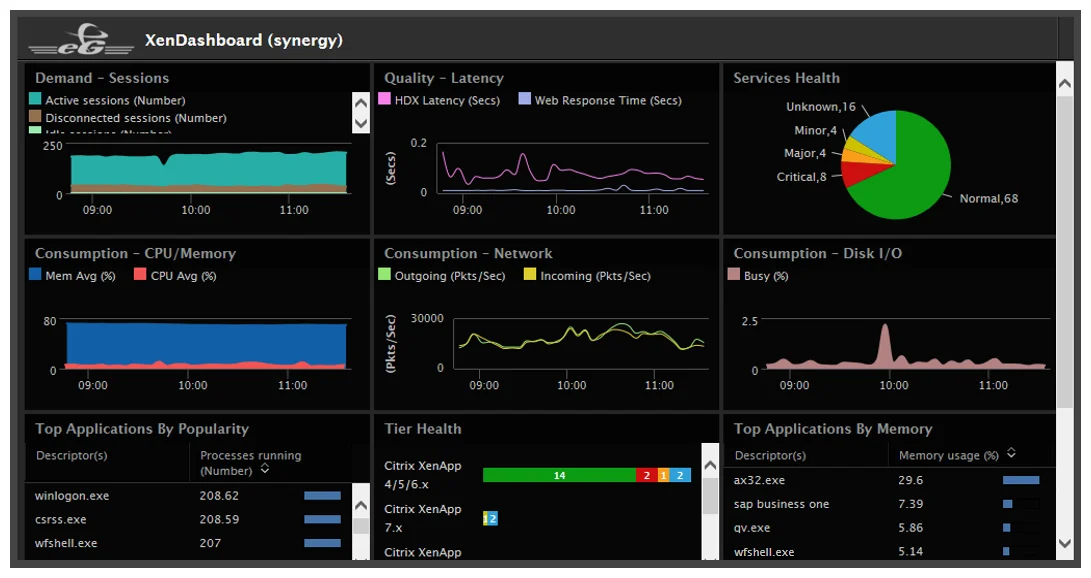Click green 14 segment of XenApp 4/5/6.x

[x=559, y=475]
